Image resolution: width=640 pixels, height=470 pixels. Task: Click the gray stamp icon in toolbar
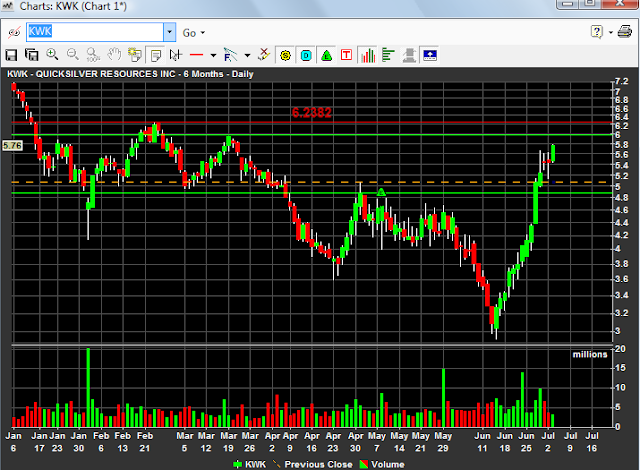[x=409, y=55]
